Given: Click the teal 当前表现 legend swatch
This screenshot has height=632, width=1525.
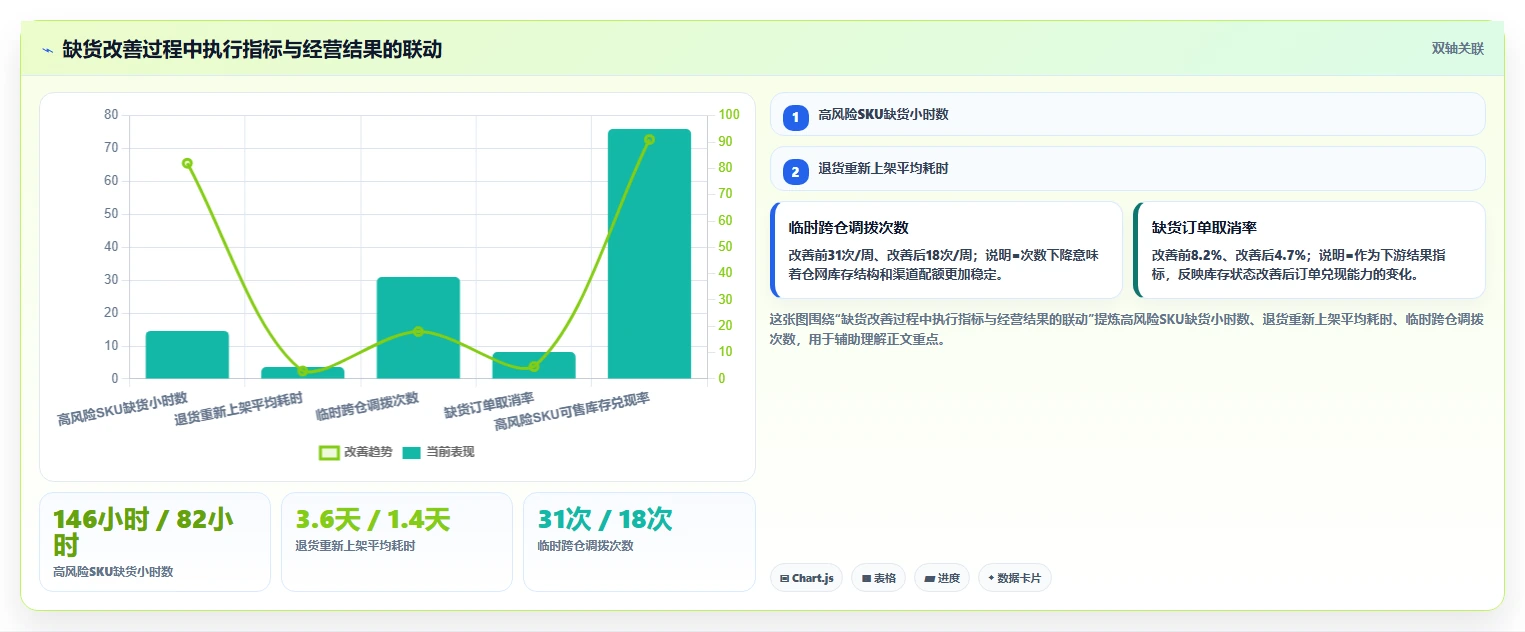Looking at the screenshot, I should 412,453.
